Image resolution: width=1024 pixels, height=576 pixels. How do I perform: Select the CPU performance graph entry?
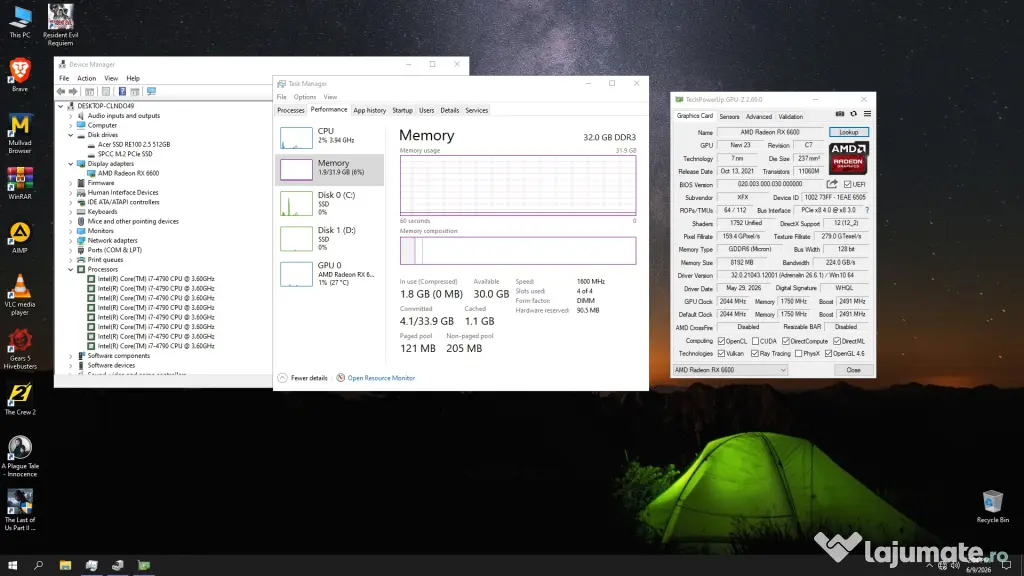point(330,137)
